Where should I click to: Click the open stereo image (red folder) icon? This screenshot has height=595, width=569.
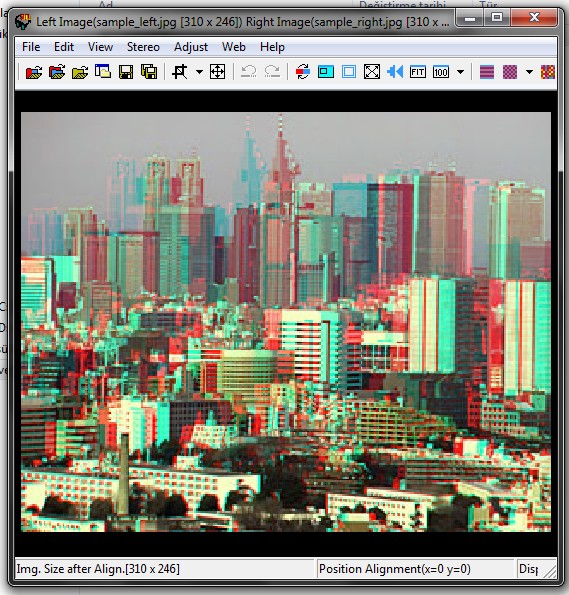(34, 72)
